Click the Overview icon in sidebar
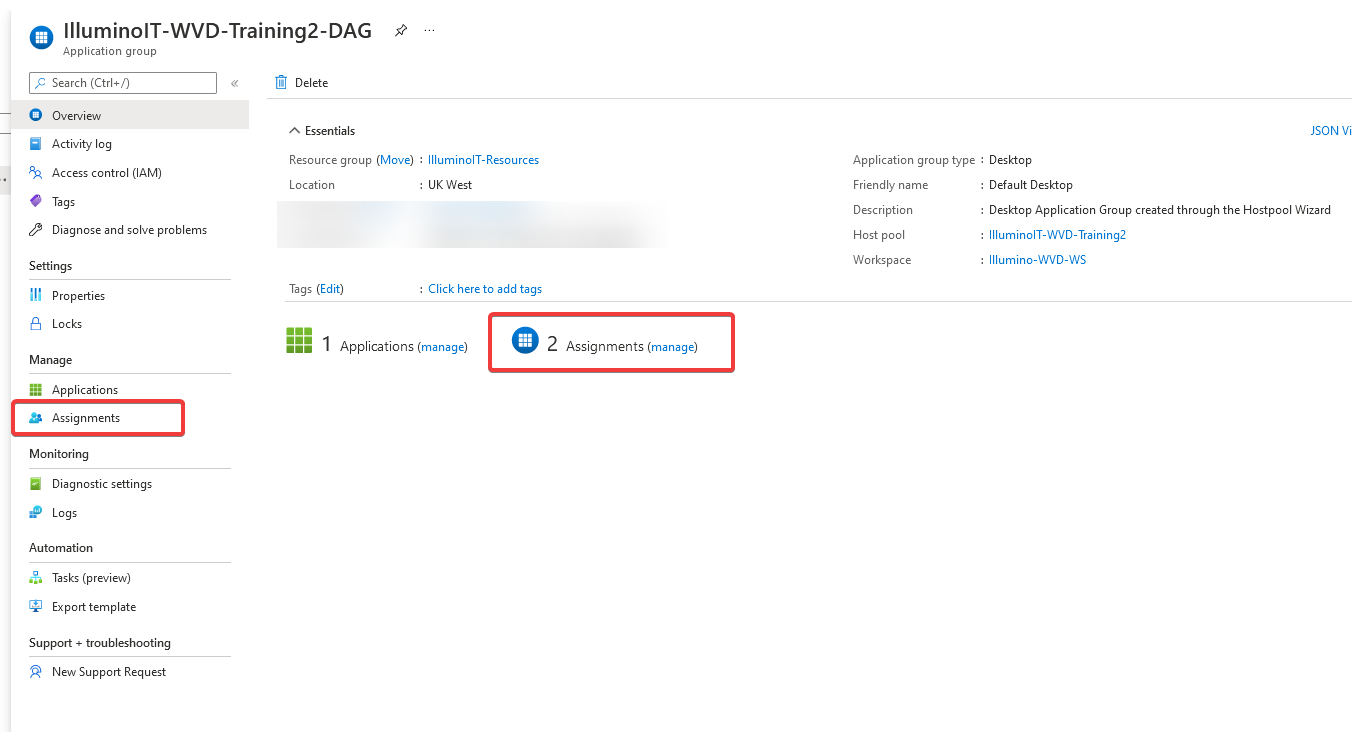Image resolution: width=1352 pixels, height=732 pixels. click(x=36, y=115)
